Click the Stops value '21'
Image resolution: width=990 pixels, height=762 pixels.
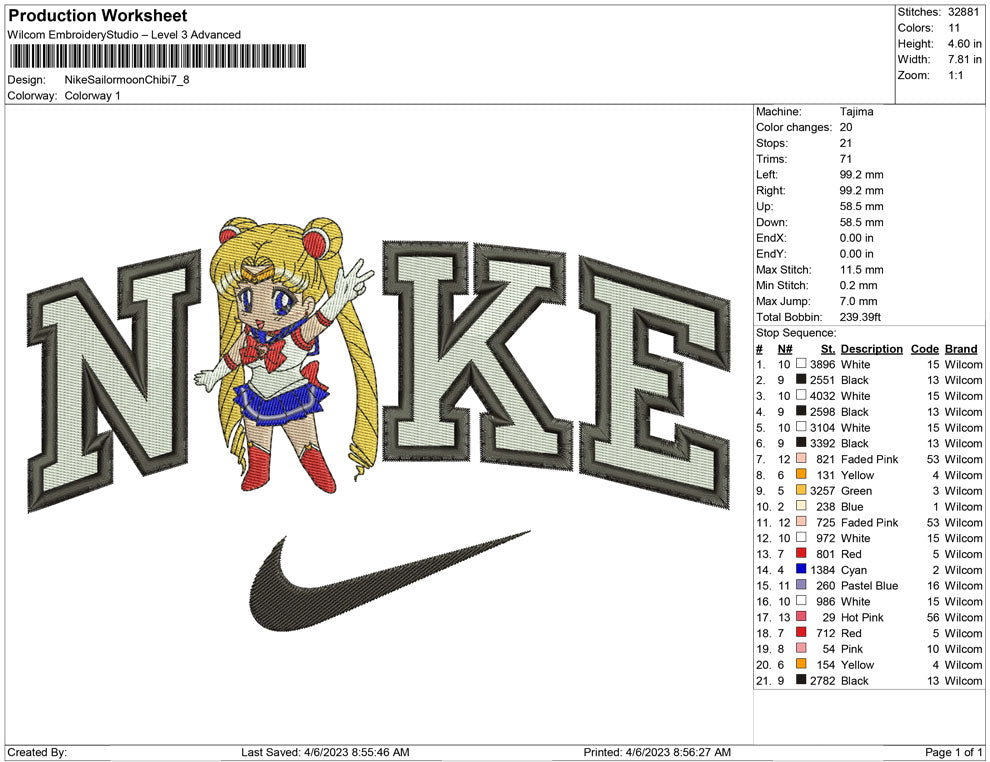[x=845, y=143]
